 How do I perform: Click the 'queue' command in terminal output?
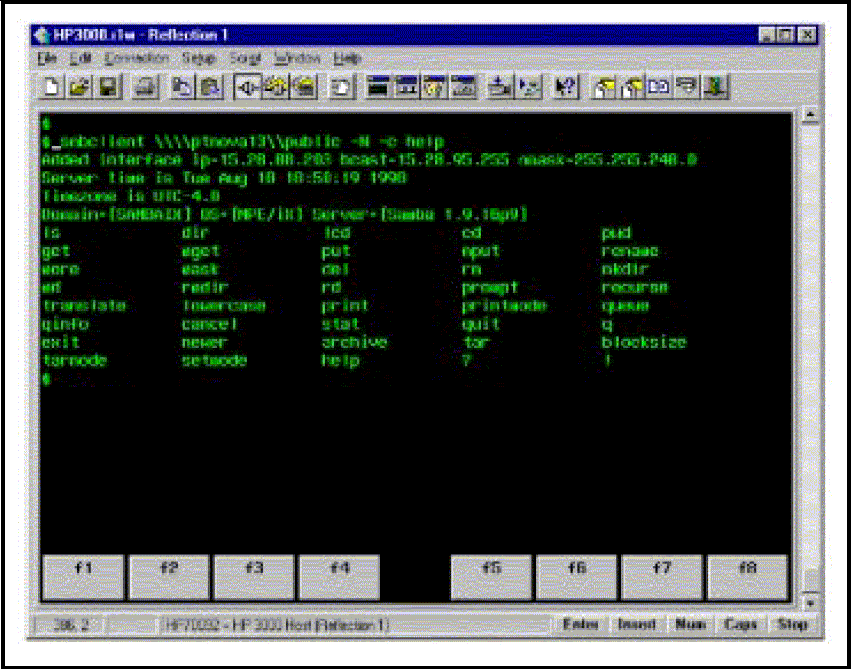(625, 306)
